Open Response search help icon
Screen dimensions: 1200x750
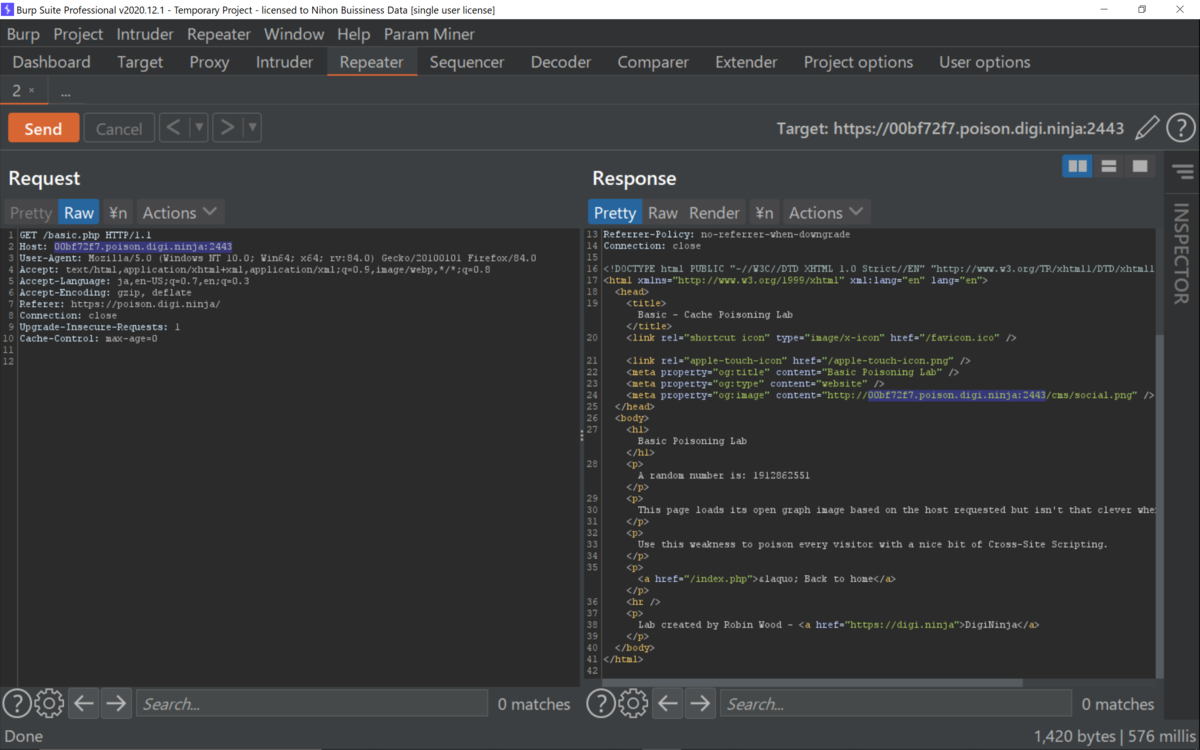(x=601, y=704)
